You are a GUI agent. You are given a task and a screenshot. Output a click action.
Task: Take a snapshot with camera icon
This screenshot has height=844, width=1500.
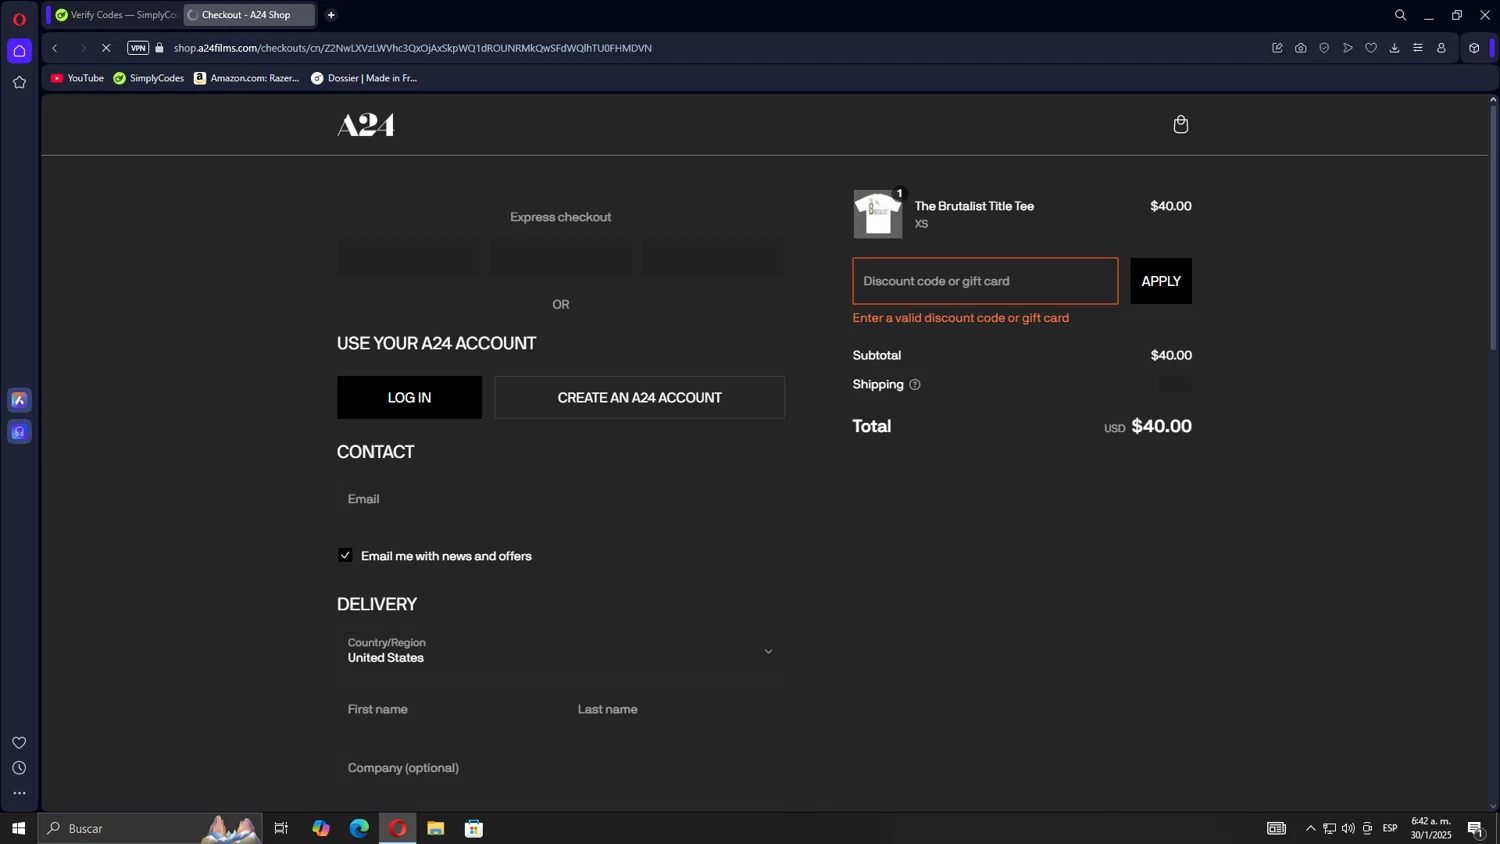click(1301, 48)
